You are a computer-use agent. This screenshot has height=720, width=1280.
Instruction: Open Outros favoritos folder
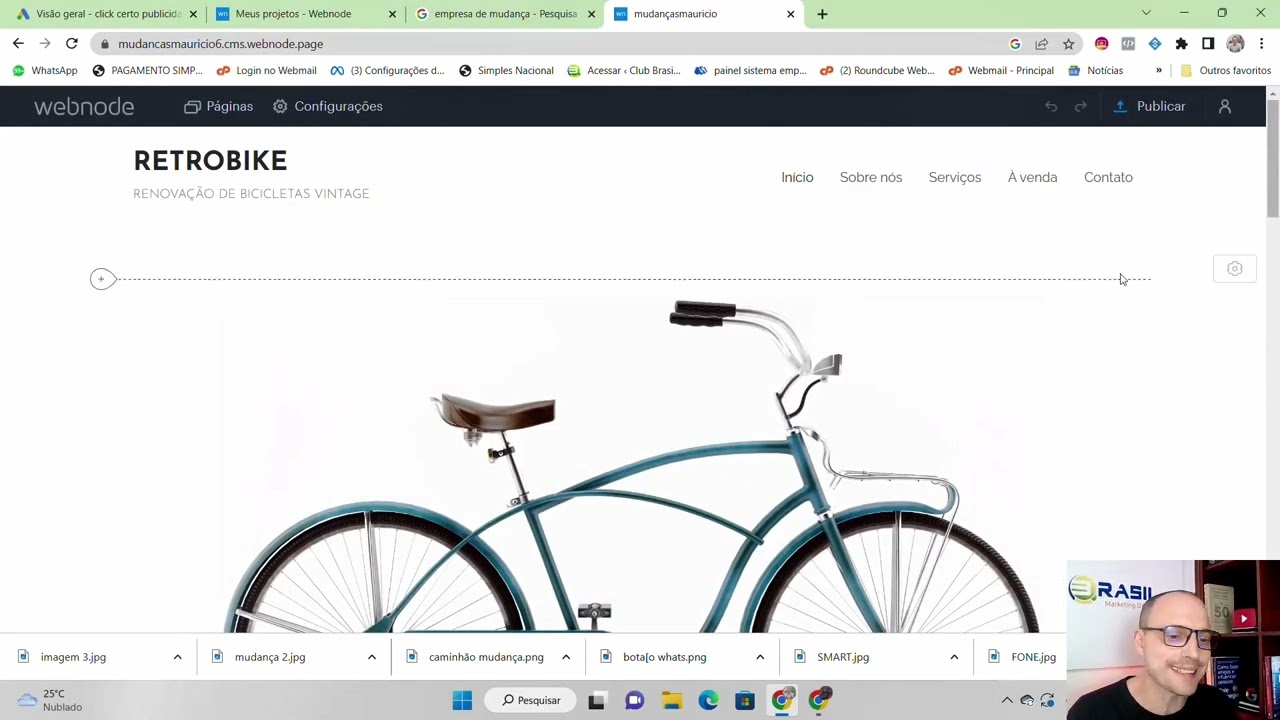coord(1225,71)
